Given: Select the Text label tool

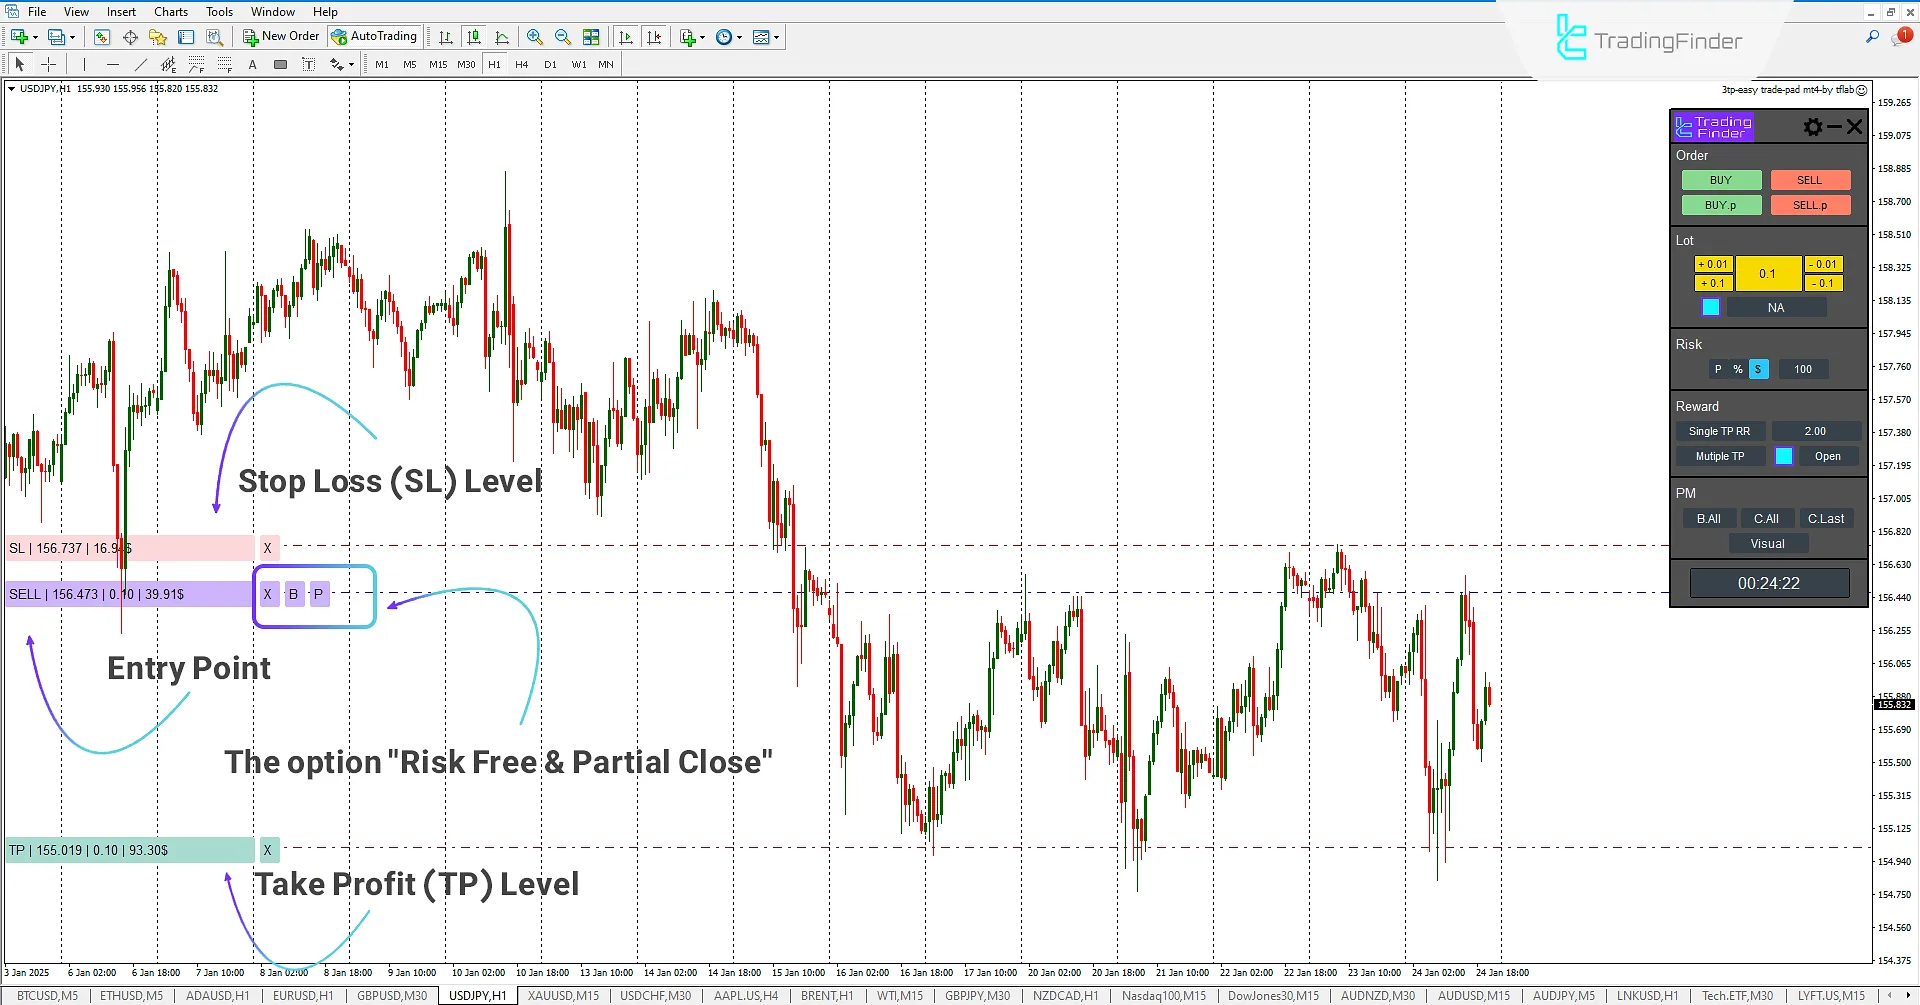Looking at the screenshot, I should pyautogui.click(x=308, y=64).
